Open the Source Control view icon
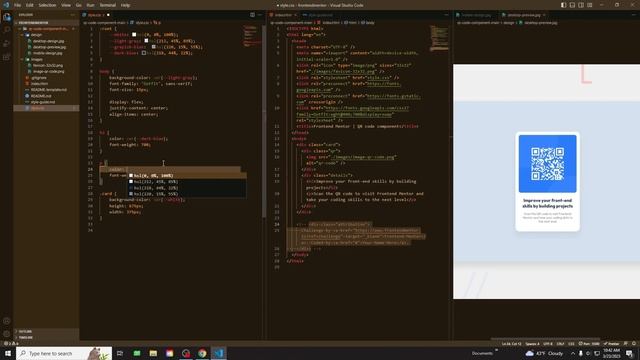The width and height of the screenshot is (640, 360). tap(7, 43)
